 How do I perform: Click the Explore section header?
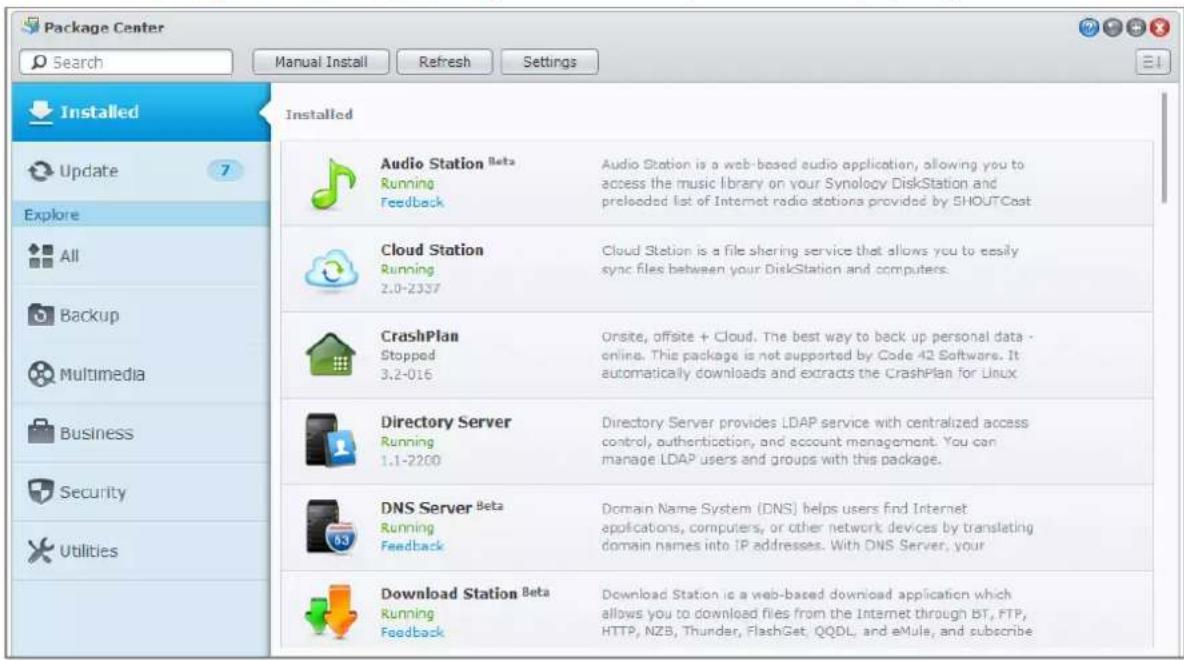point(140,214)
